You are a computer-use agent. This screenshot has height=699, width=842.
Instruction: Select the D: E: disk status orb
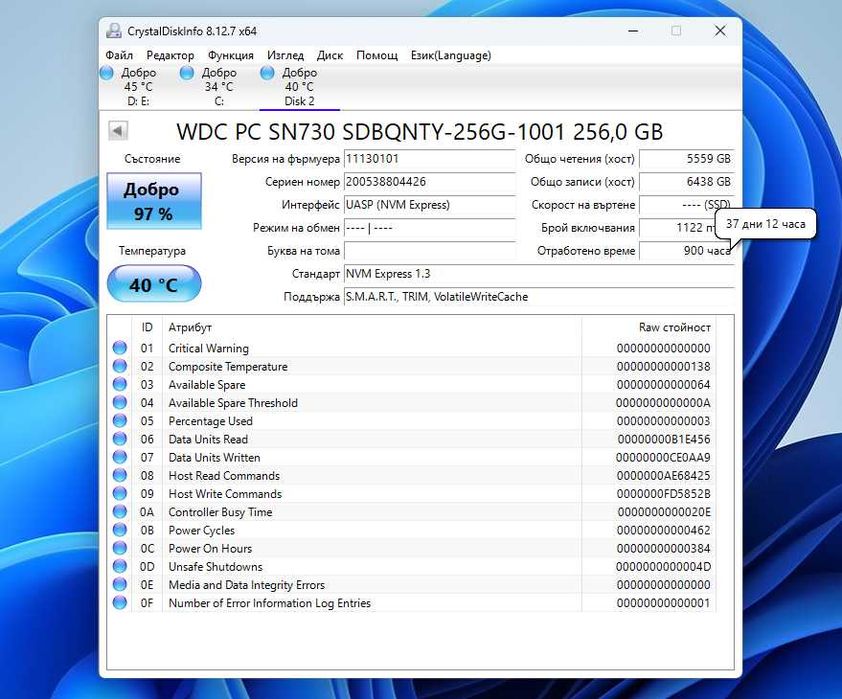(x=107, y=72)
